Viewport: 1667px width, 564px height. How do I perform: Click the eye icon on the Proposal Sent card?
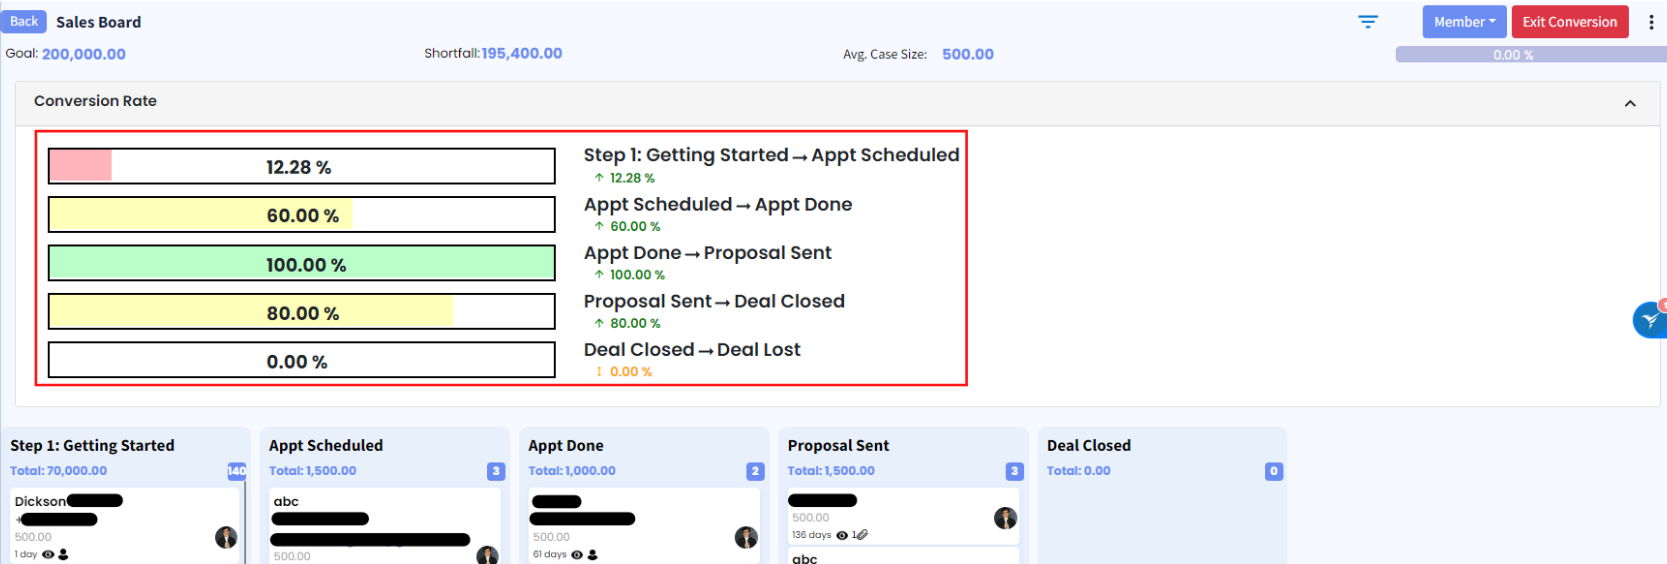pos(842,535)
